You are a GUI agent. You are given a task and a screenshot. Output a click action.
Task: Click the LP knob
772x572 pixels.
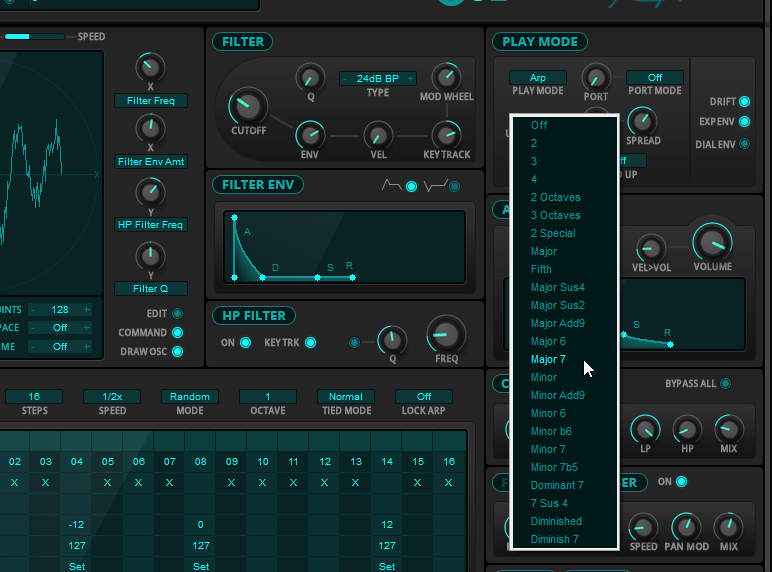point(645,430)
